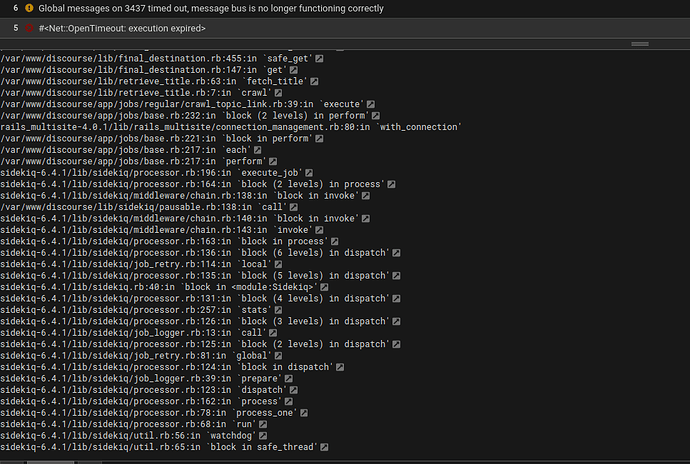The image size is (690, 464).
Task: Open source link for processor.rb:131 four levels dispatch
Action: point(396,299)
